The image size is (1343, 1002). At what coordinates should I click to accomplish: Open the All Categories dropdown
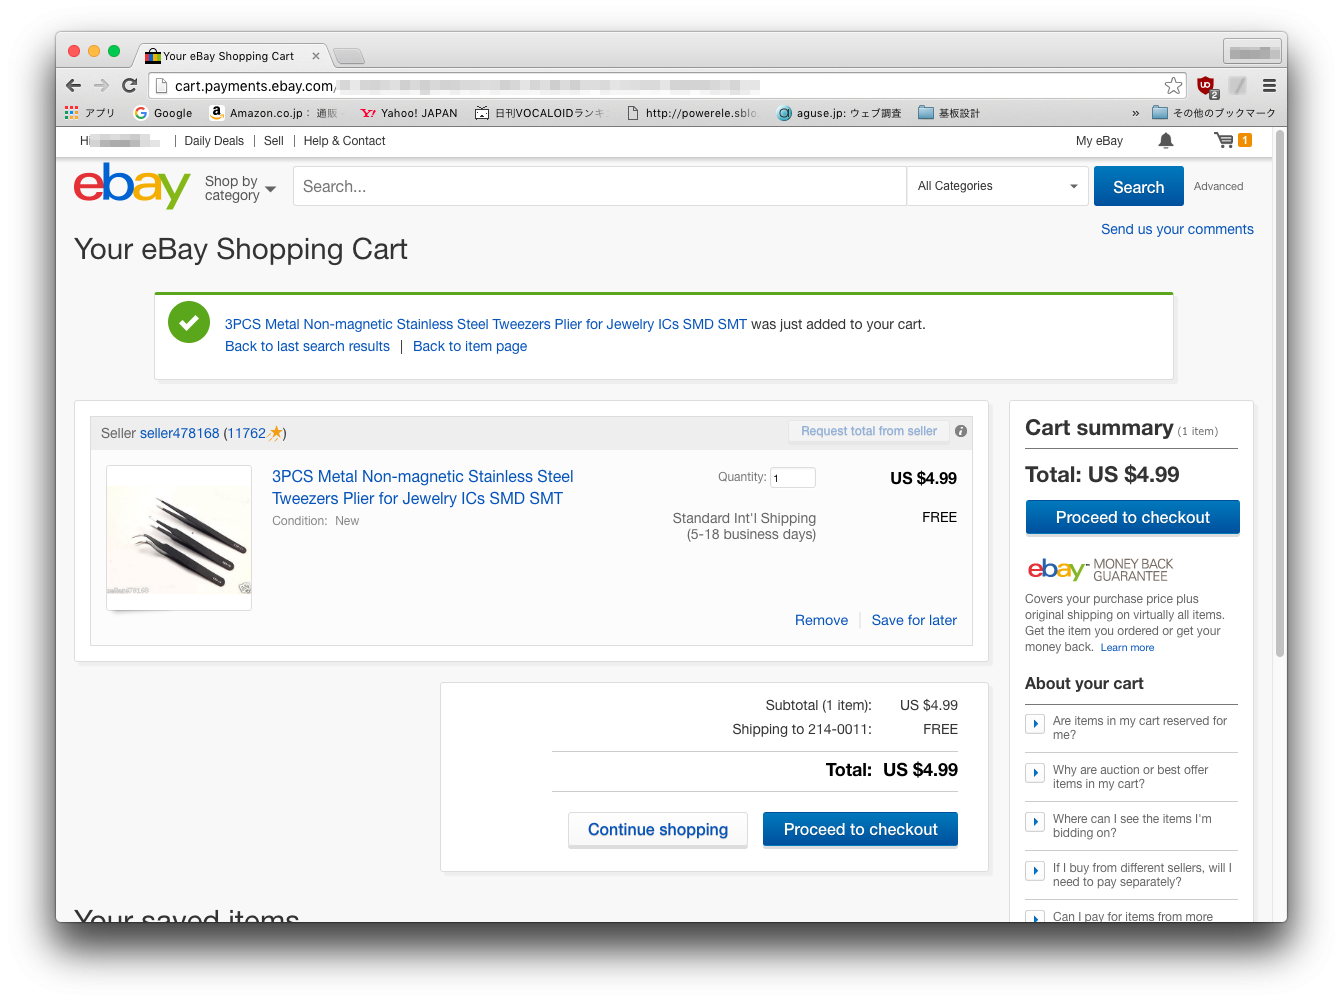tap(997, 186)
